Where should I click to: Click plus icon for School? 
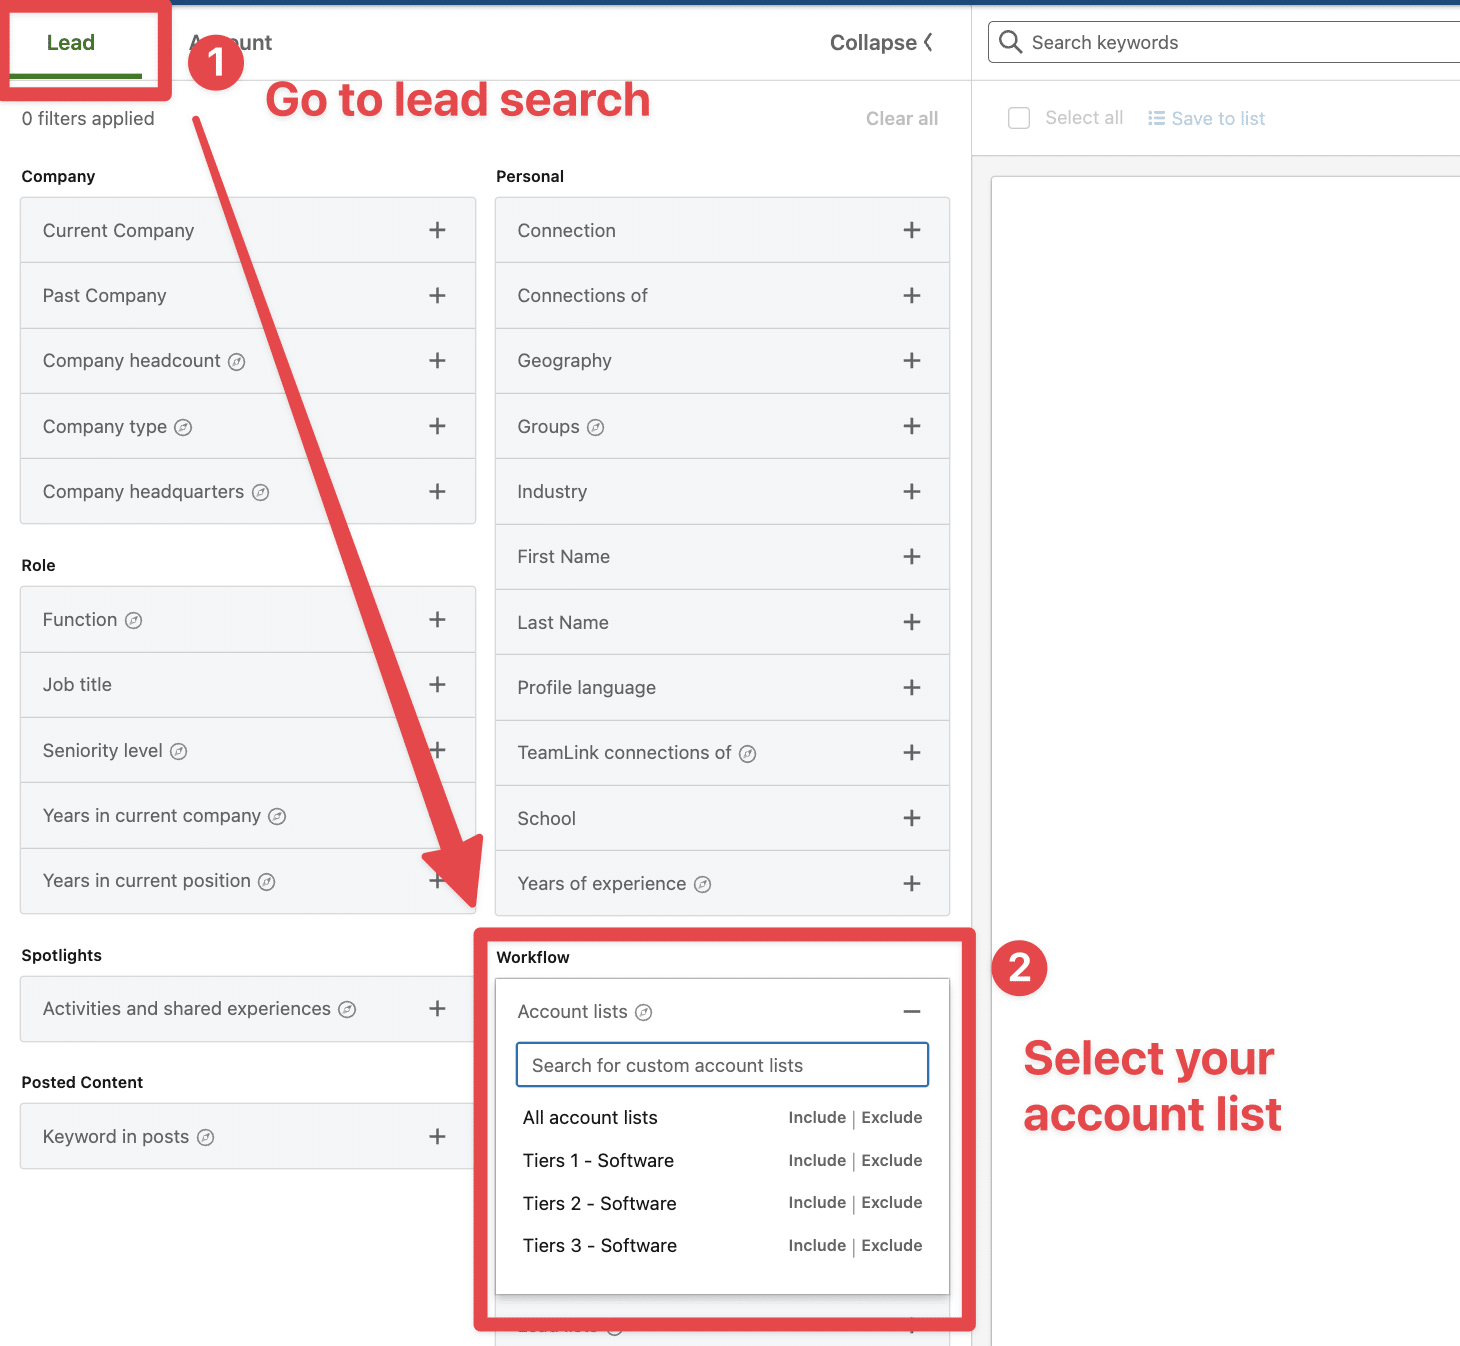tap(911, 818)
